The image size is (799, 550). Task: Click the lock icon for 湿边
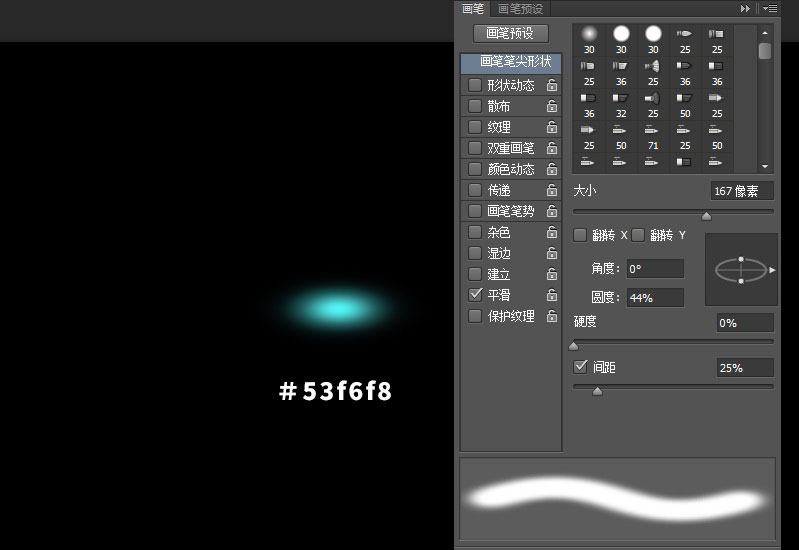(x=552, y=253)
